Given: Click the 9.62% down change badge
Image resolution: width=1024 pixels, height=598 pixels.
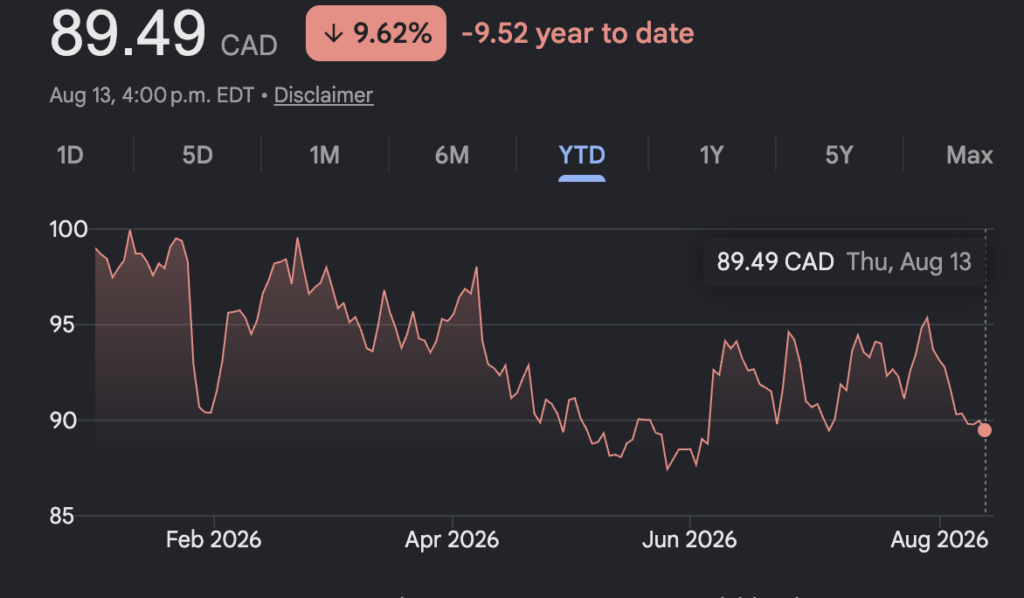Looking at the screenshot, I should [x=376, y=33].
